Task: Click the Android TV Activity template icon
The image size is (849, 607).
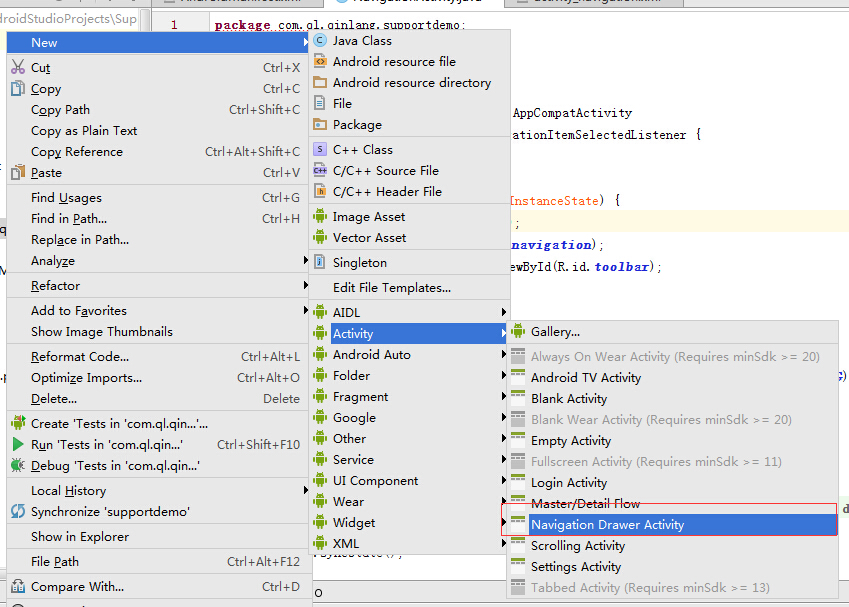Action: [x=518, y=377]
